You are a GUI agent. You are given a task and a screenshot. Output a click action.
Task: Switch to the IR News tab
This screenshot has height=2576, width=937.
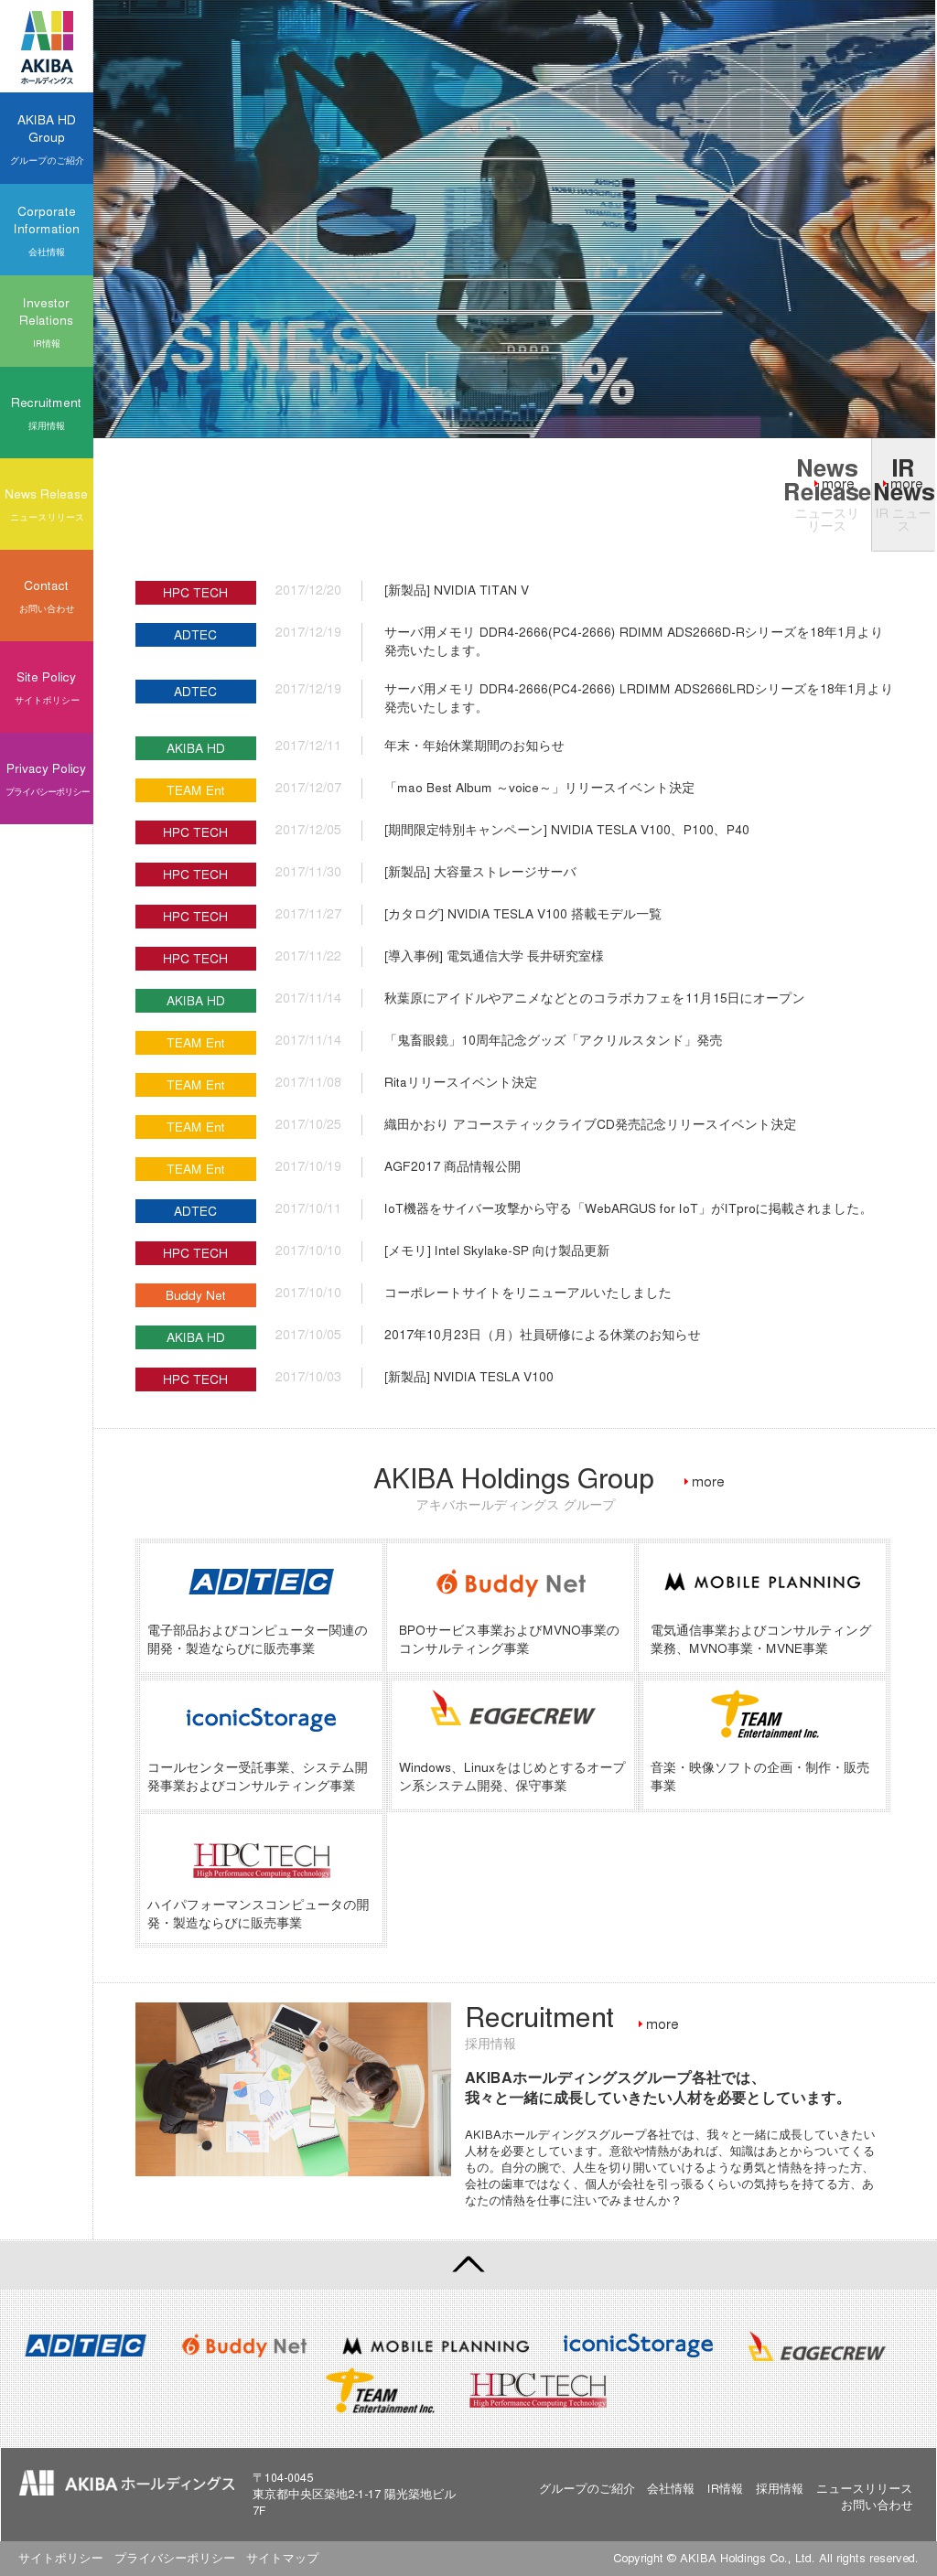point(903,495)
